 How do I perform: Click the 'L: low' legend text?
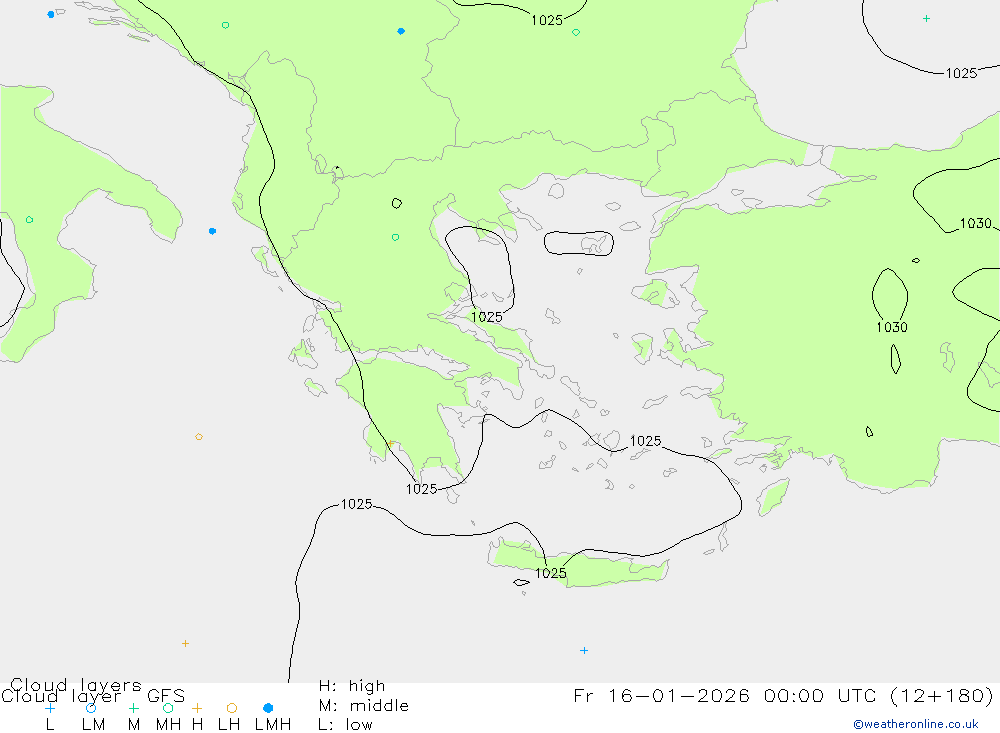345,725
